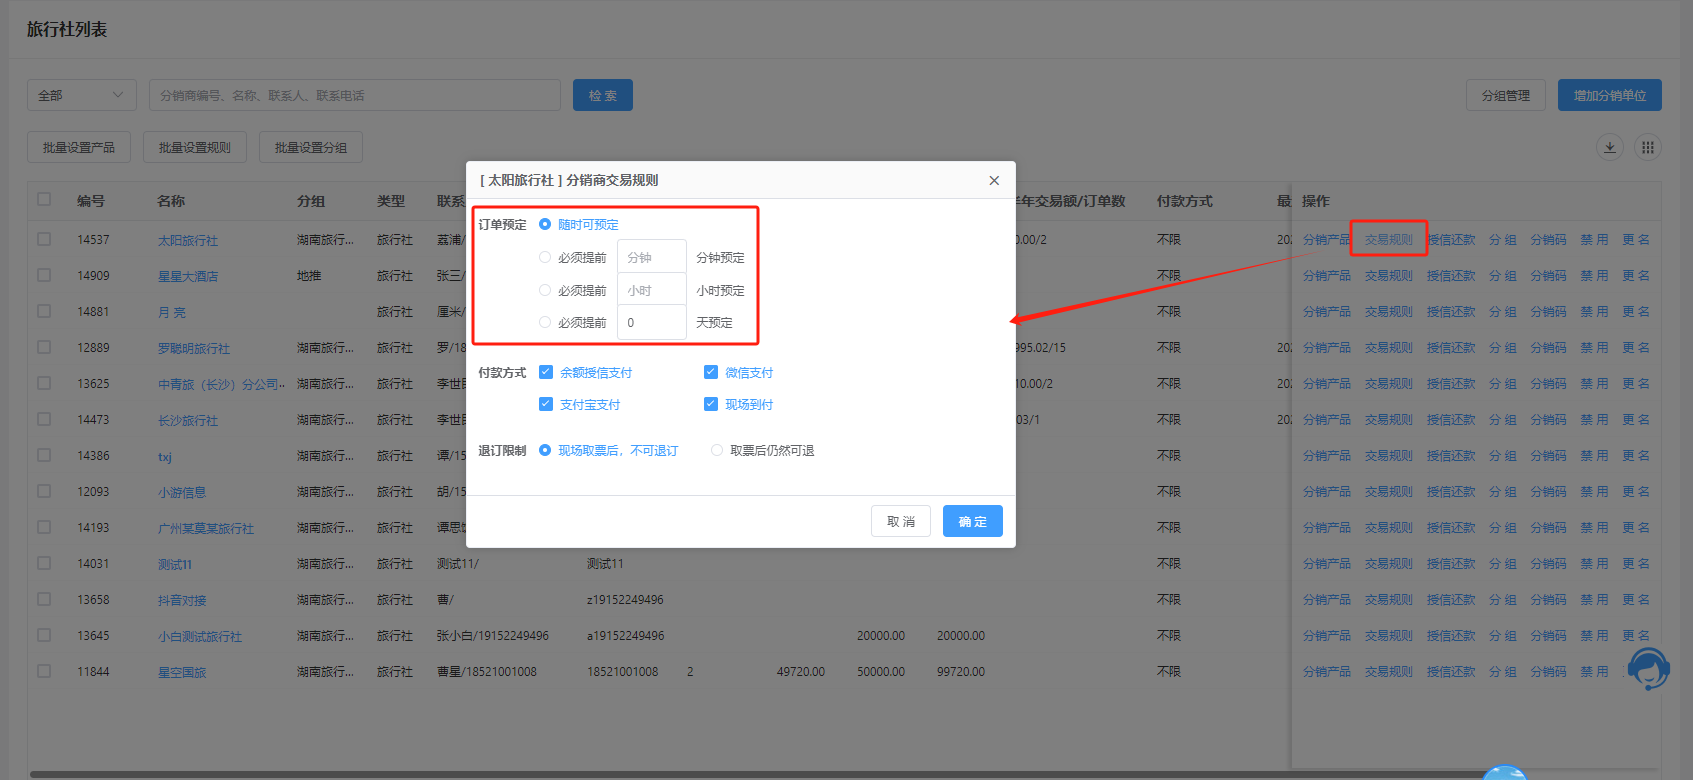The image size is (1693, 780).
Task: Click the 取消 button in dialog
Action: [x=900, y=521]
